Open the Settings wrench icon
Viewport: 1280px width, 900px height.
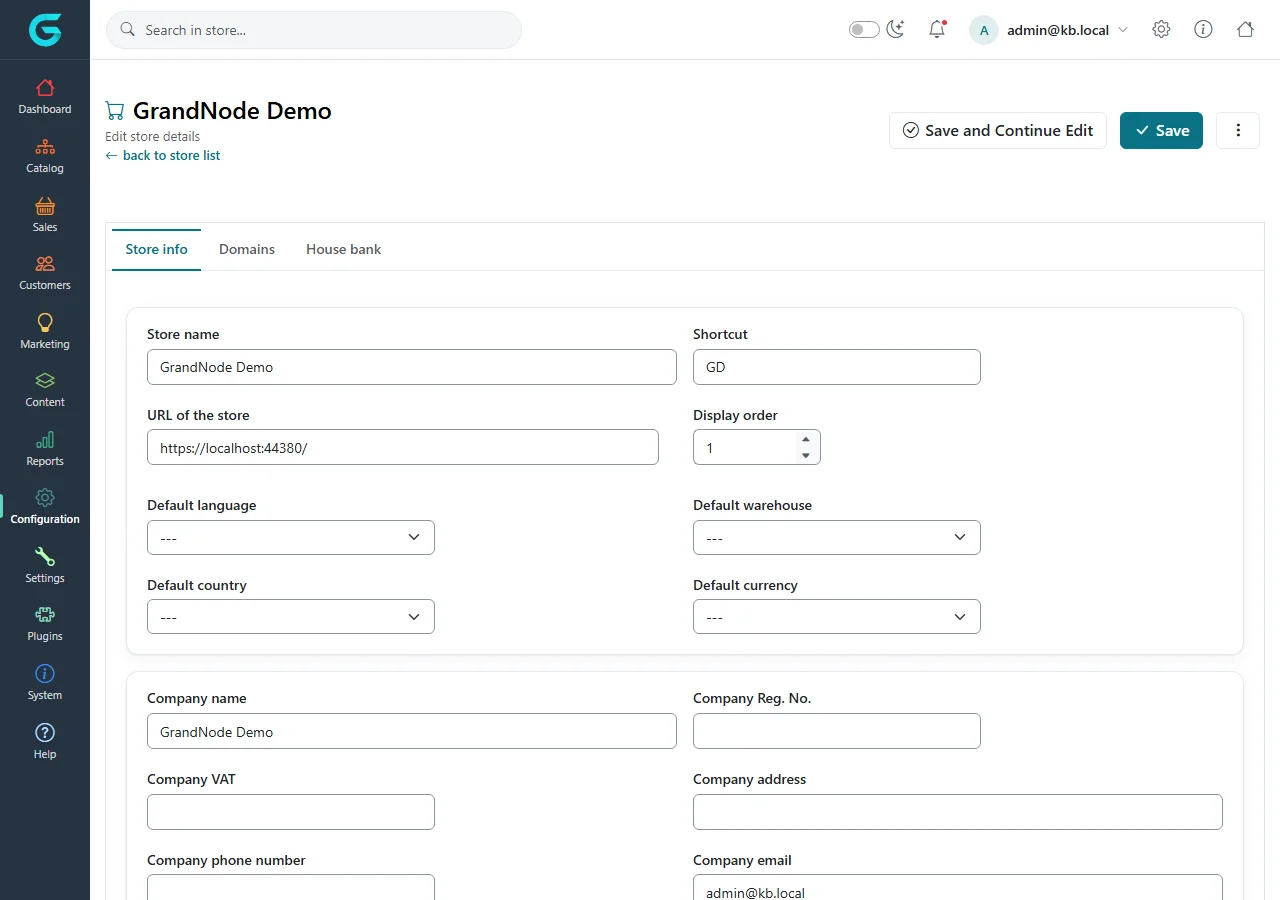click(45, 557)
